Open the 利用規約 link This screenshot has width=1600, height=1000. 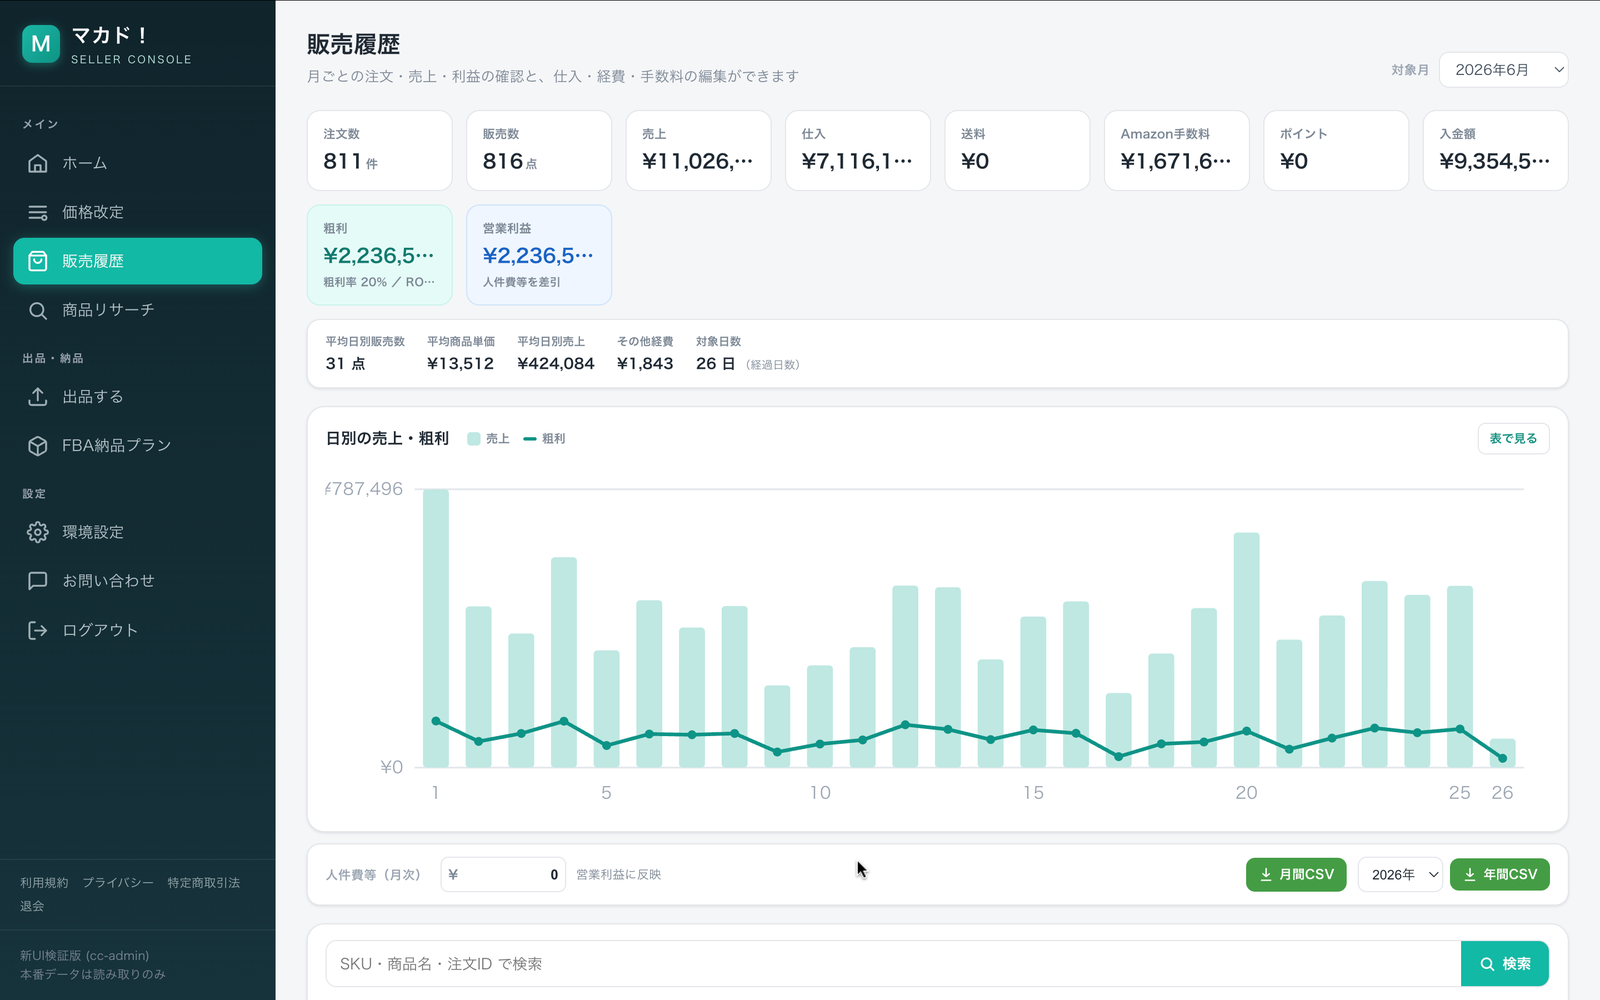44,883
